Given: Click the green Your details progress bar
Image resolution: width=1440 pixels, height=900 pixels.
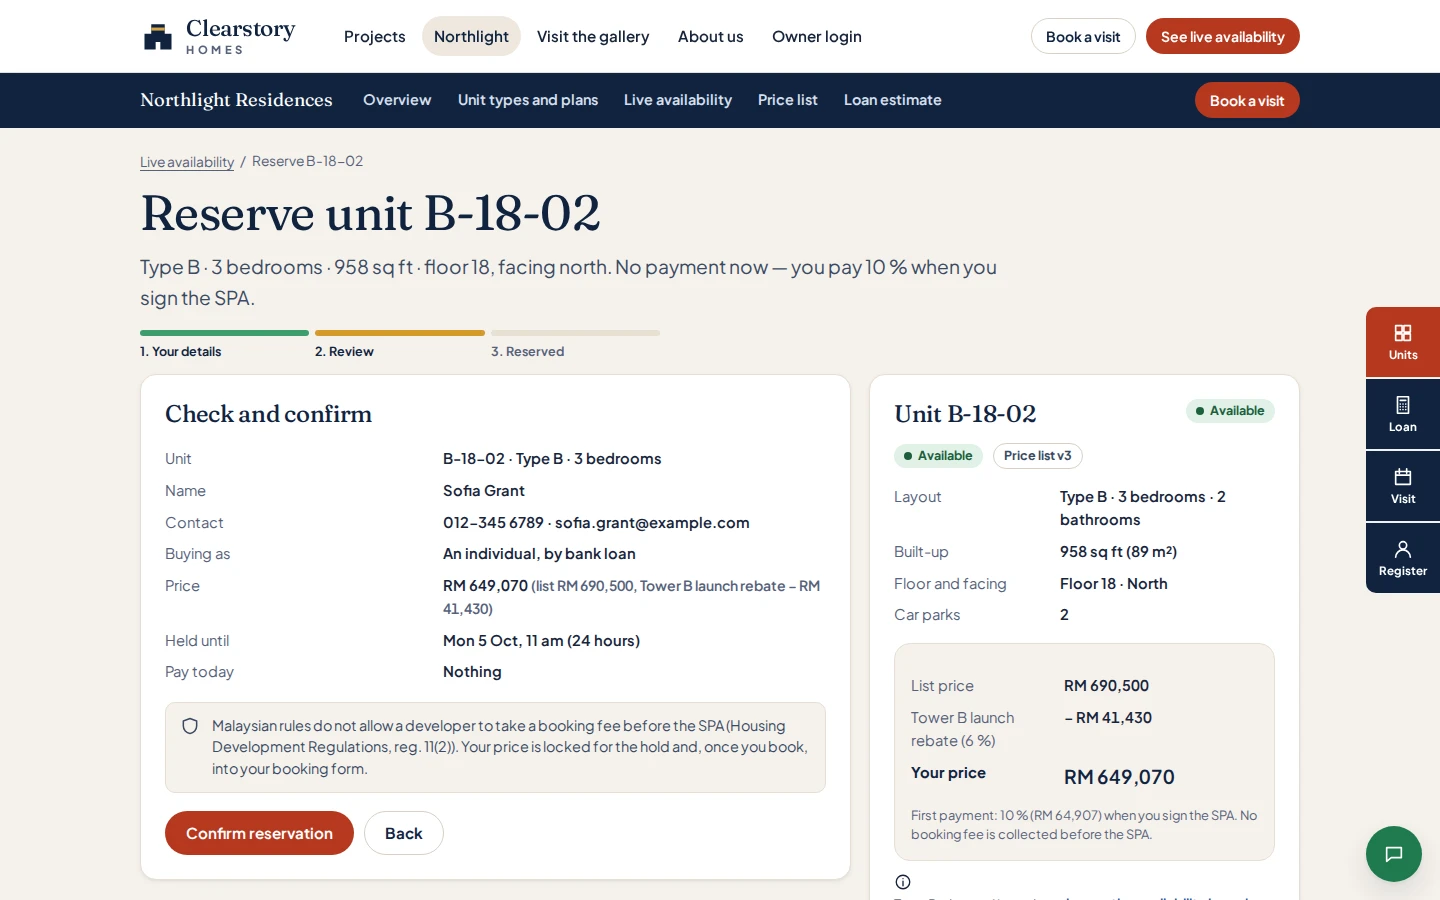Looking at the screenshot, I should (224, 333).
